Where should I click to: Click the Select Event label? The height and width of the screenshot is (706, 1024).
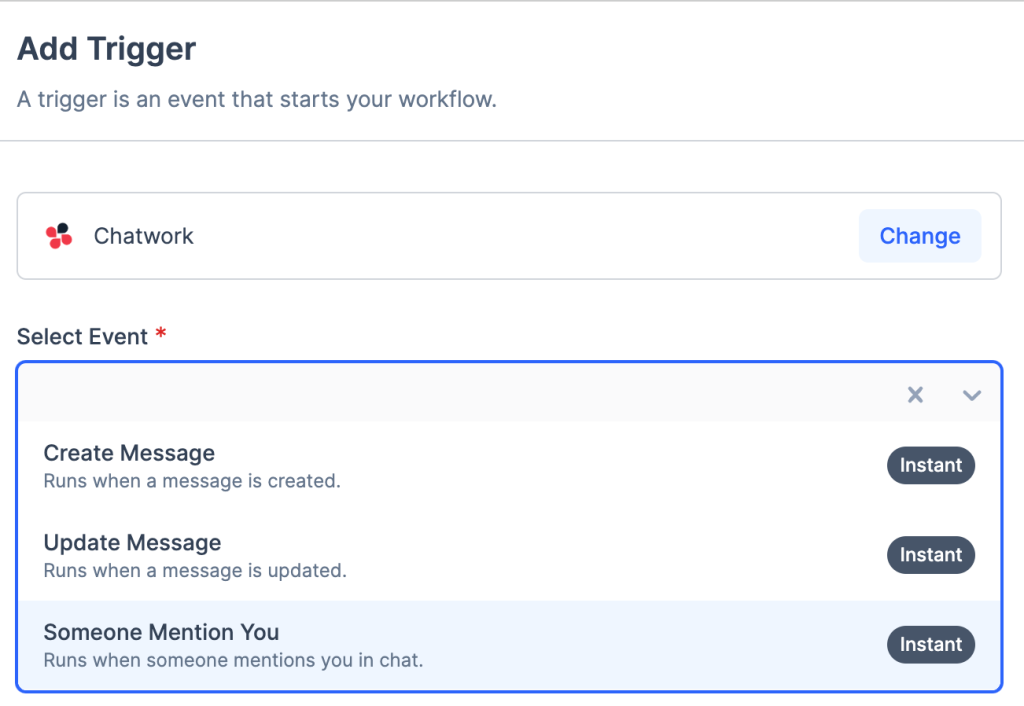coord(82,337)
